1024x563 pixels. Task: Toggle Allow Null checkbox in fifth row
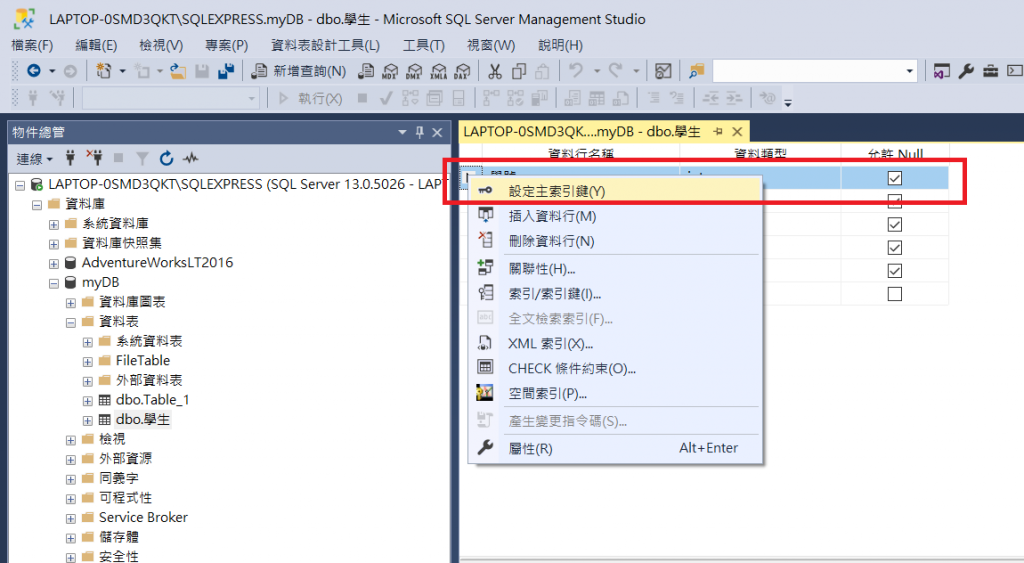[x=895, y=270]
